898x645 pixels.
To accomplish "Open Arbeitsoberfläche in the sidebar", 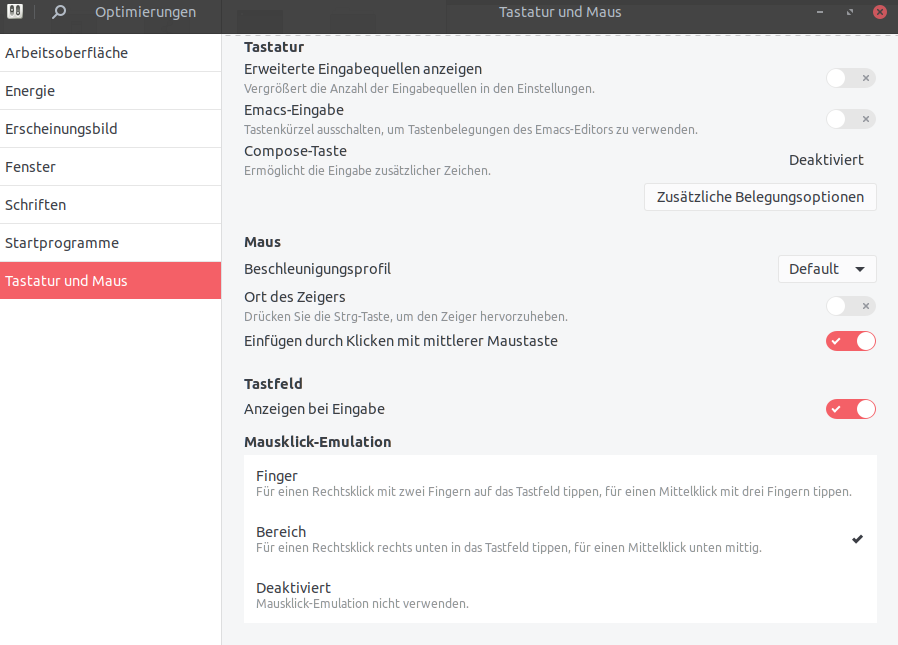I will 111,53.
